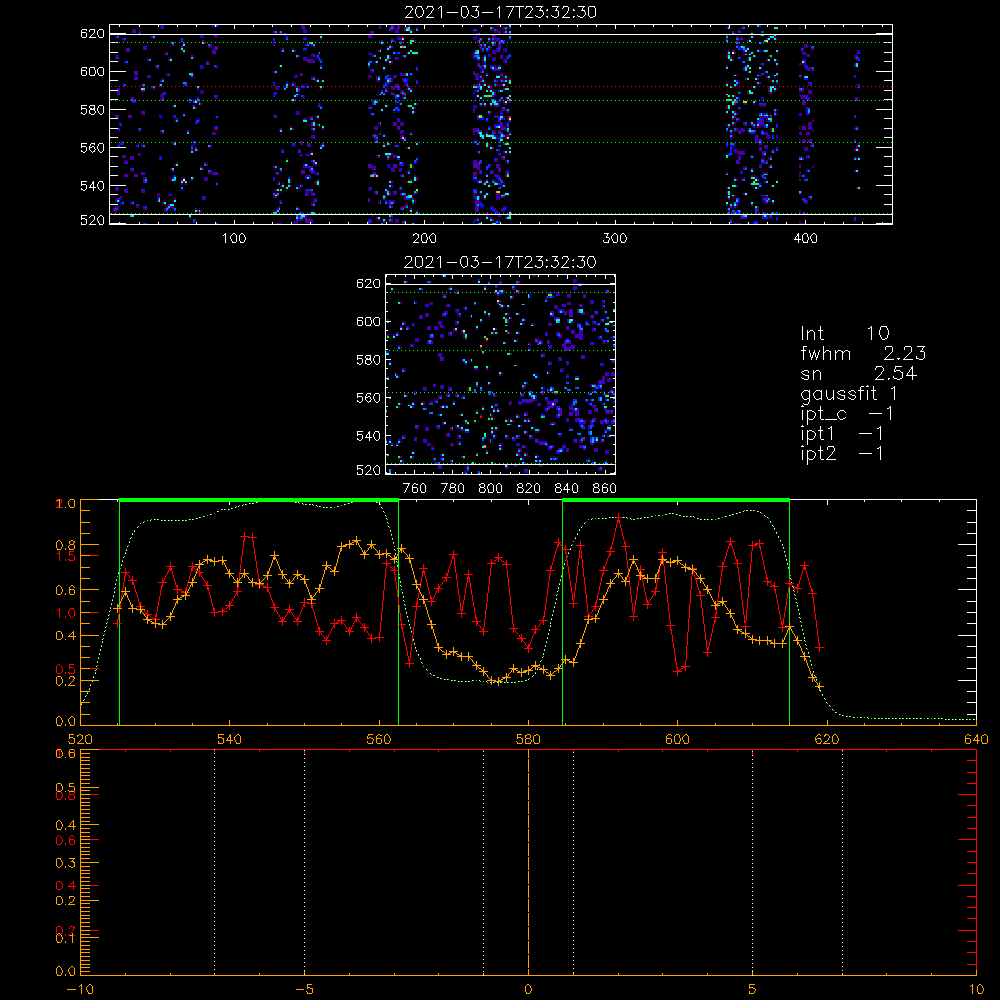1000x1000 pixels.
Task: Select the 'sn 2.54' value text
Action: [858, 374]
